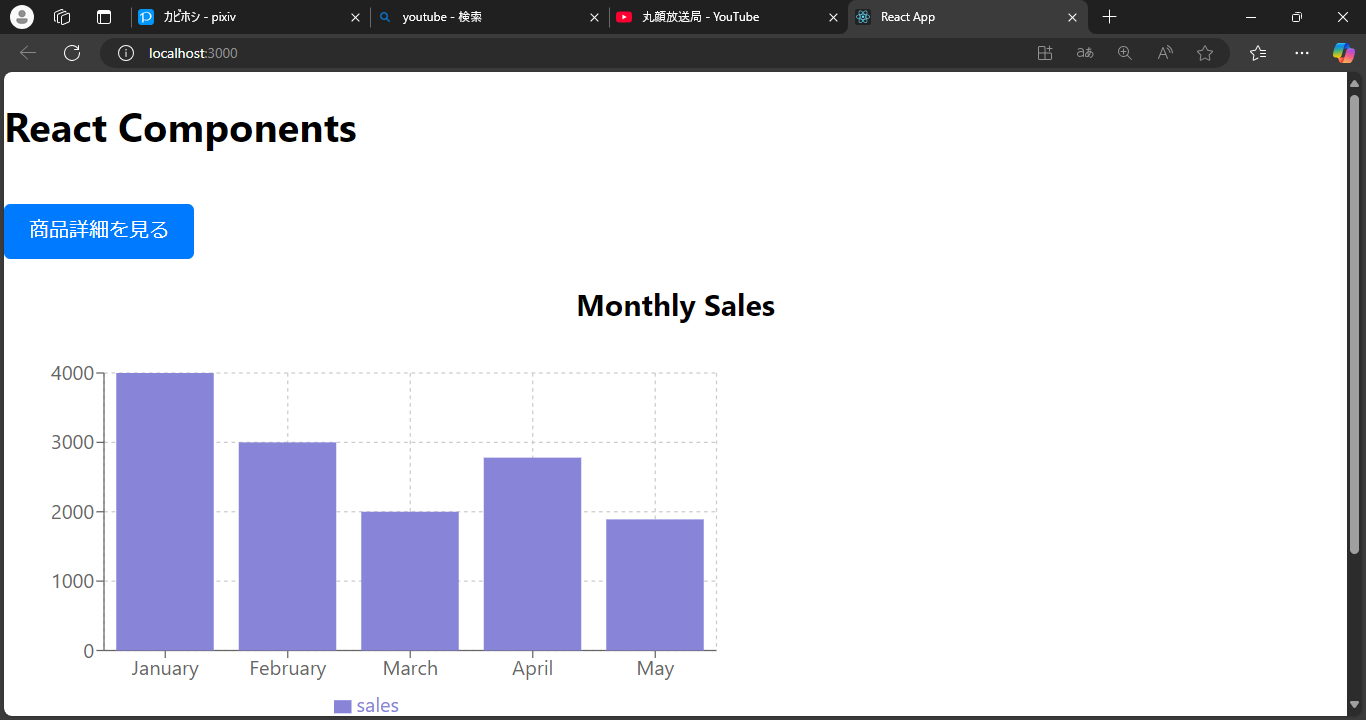Screen dimensions: 1366x720
Task: Click the site information icon
Action: click(x=126, y=53)
